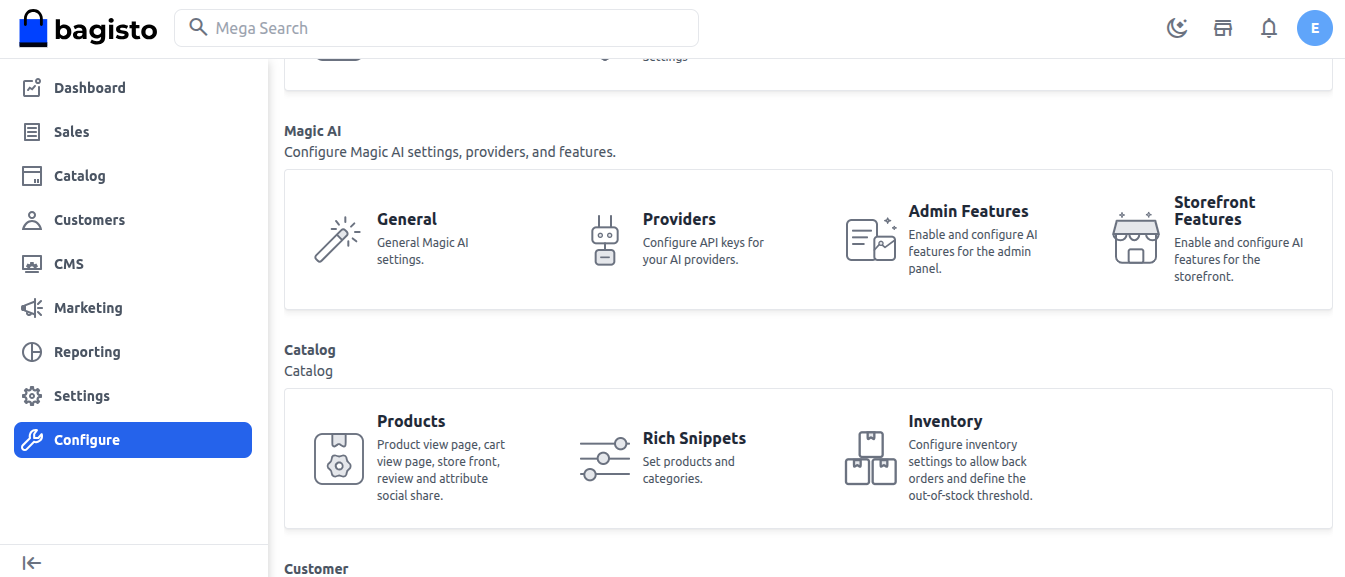Open the user profile avatar E

tap(1315, 28)
